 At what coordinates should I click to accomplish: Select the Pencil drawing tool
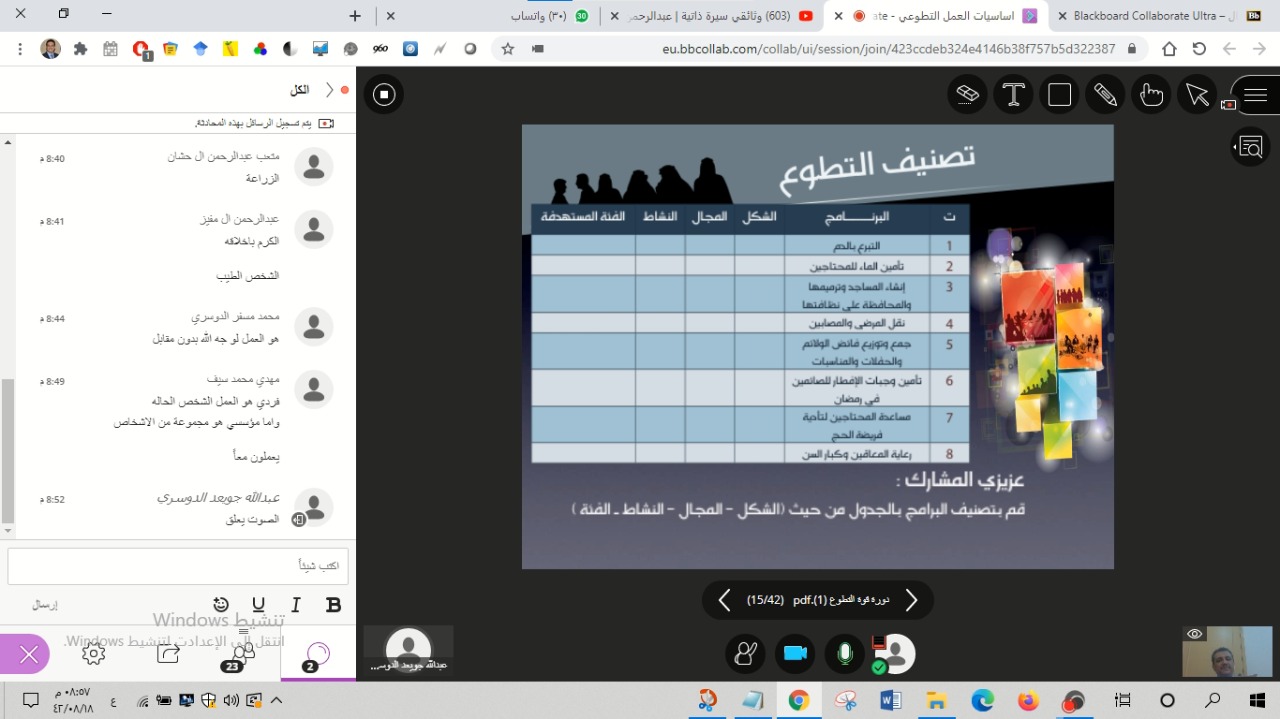tap(1105, 94)
